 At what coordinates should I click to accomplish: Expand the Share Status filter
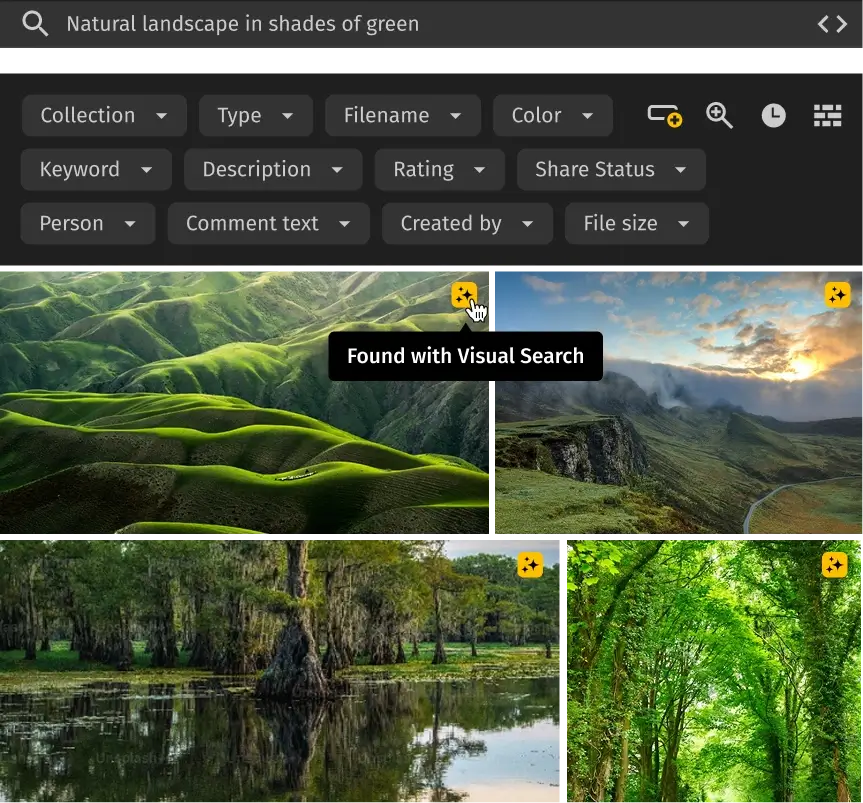coord(611,169)
